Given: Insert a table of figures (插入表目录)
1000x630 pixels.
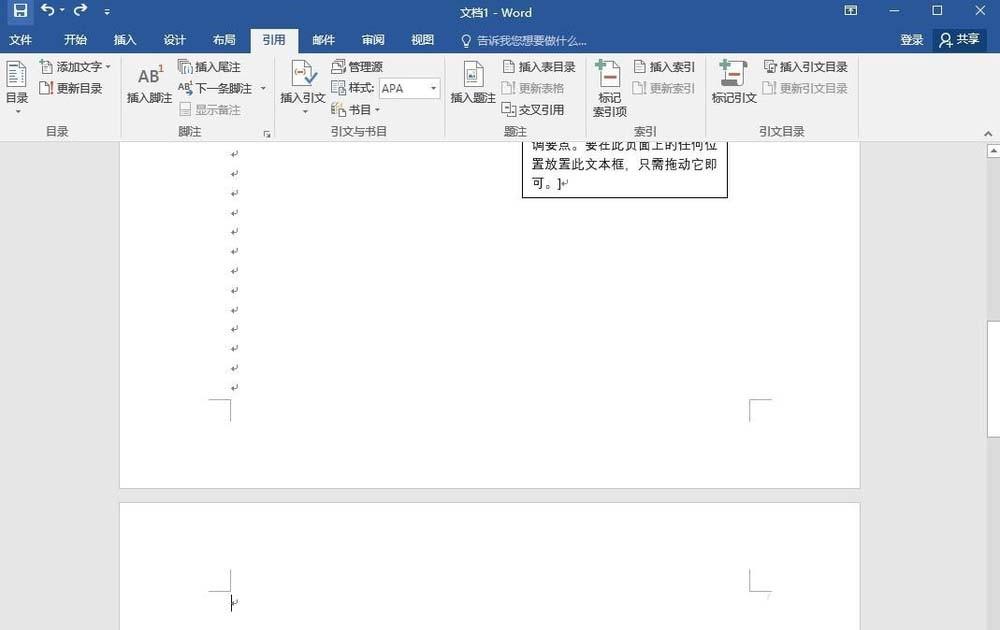Looking at the screenshot, I should (537, 66).
